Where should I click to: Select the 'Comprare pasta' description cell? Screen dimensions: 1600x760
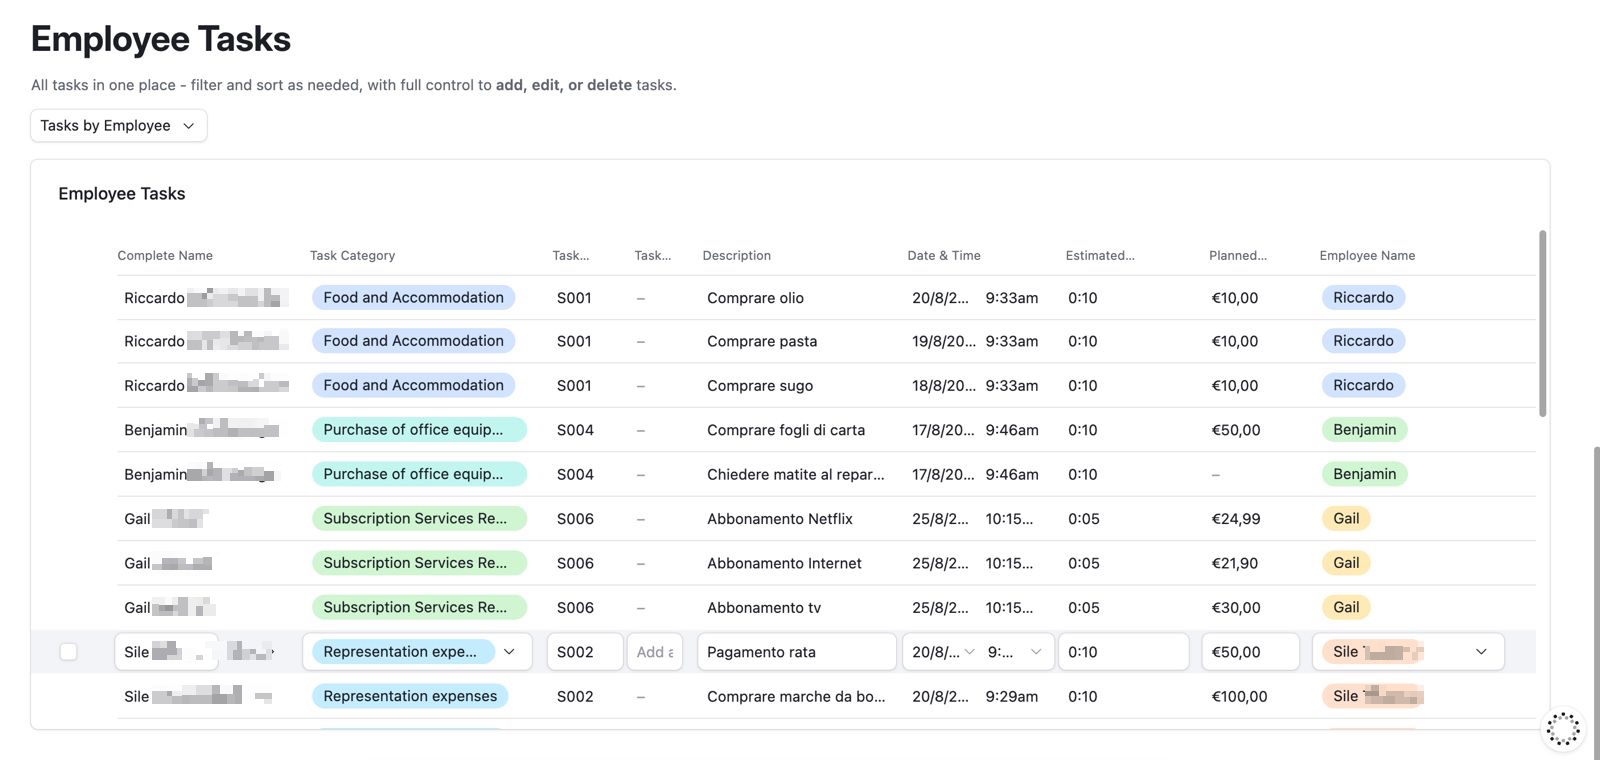(762, 341)
